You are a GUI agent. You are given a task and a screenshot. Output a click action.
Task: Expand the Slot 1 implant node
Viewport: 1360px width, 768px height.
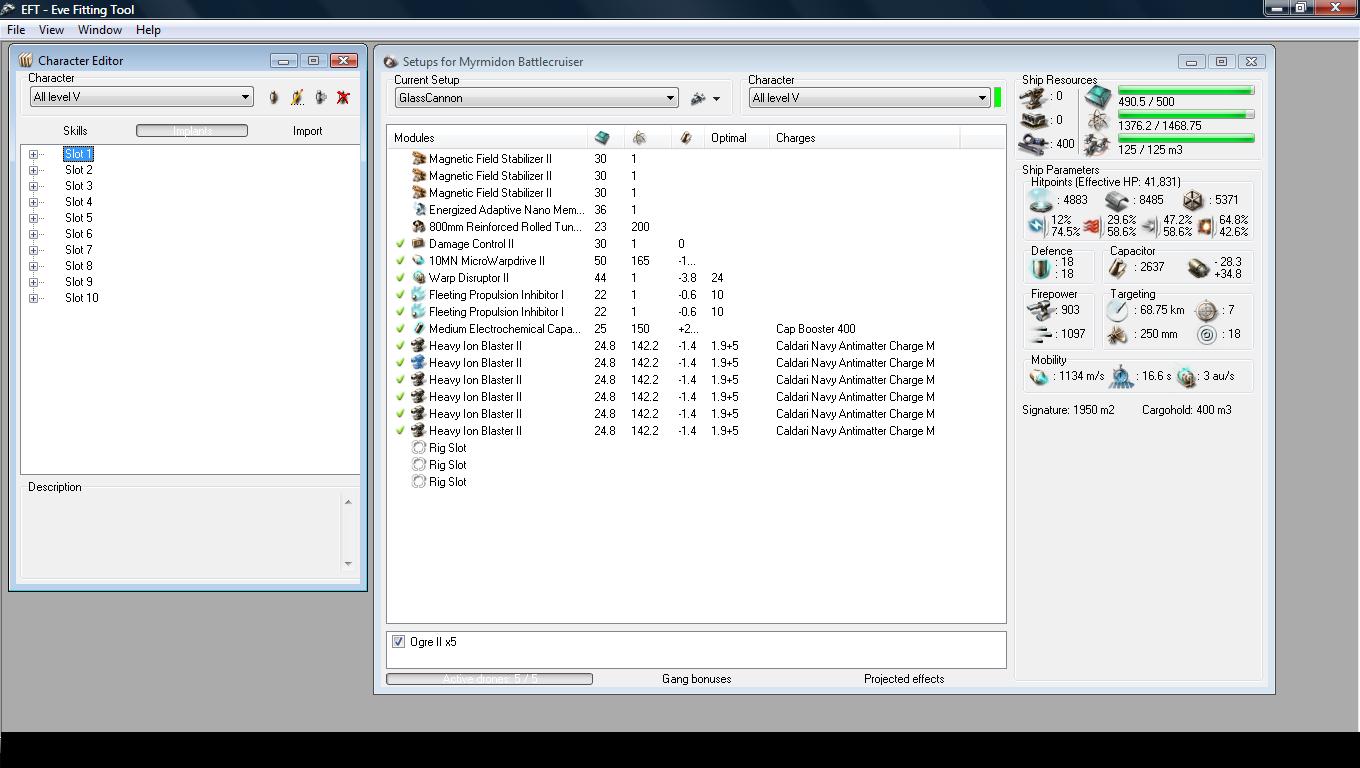(33, 154)
